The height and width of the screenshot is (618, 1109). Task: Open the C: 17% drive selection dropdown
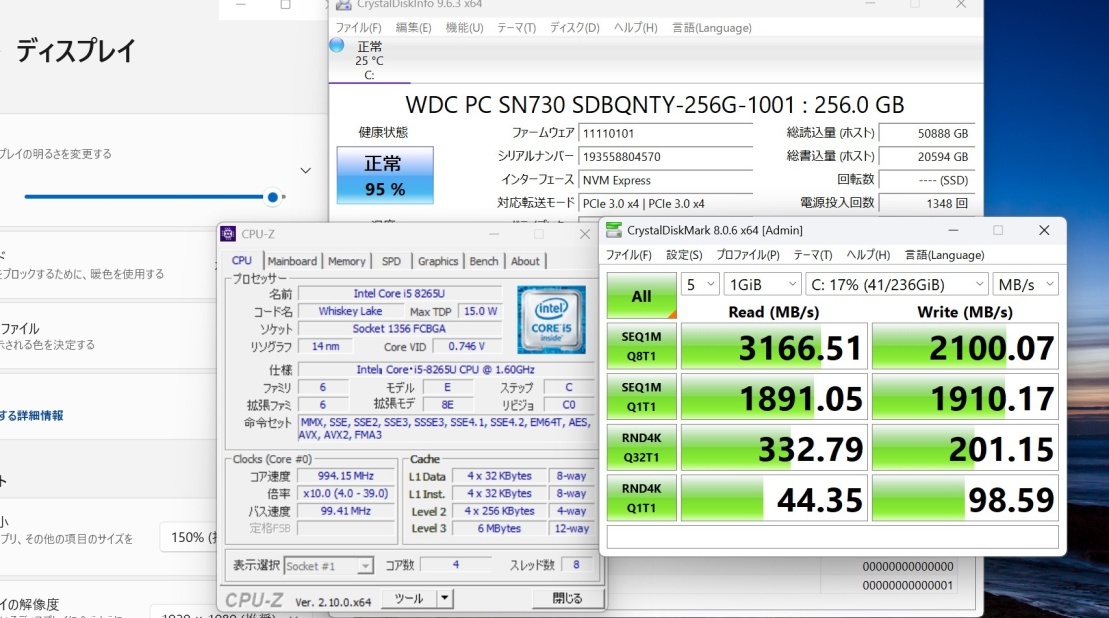pyautogui.click(x=897, y=284)
